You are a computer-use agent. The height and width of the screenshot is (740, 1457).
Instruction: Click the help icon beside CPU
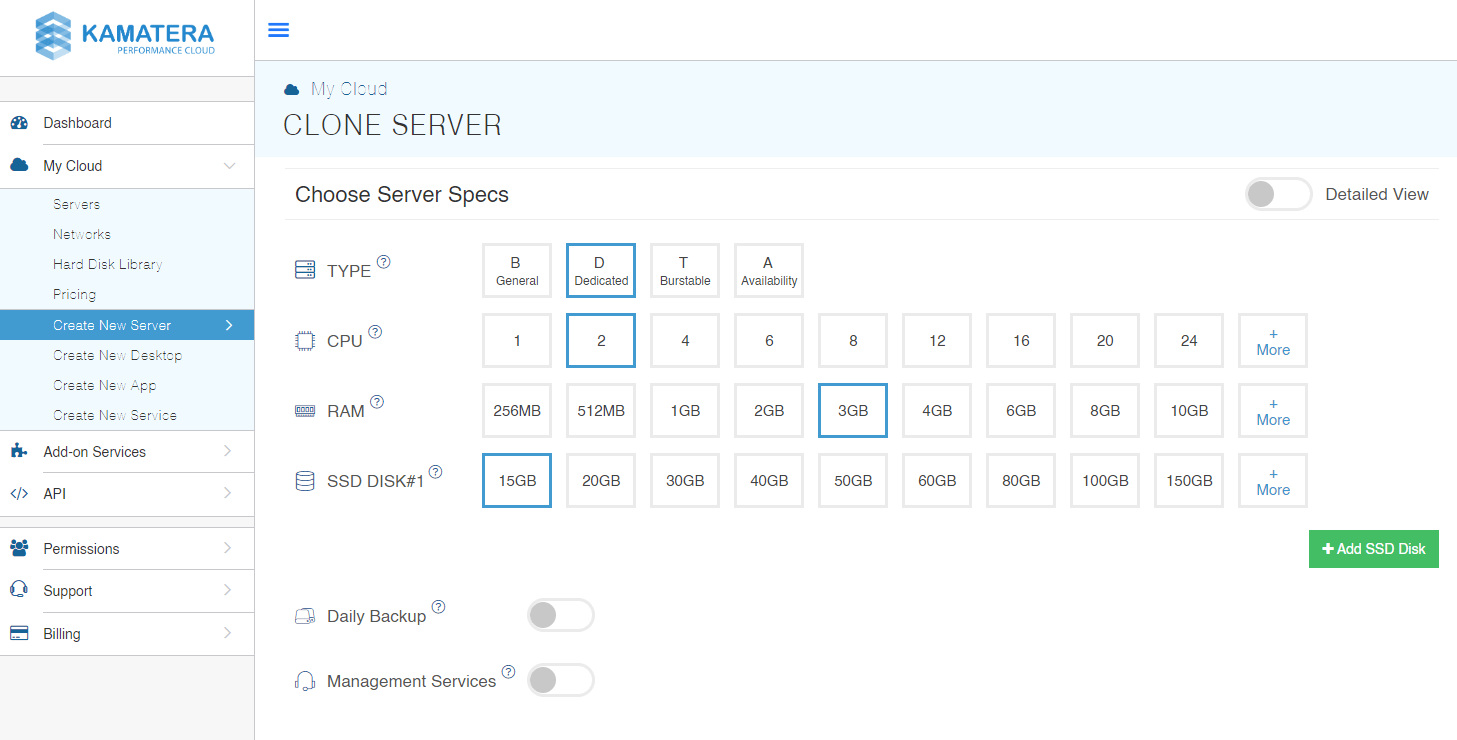tap(375, 332)
